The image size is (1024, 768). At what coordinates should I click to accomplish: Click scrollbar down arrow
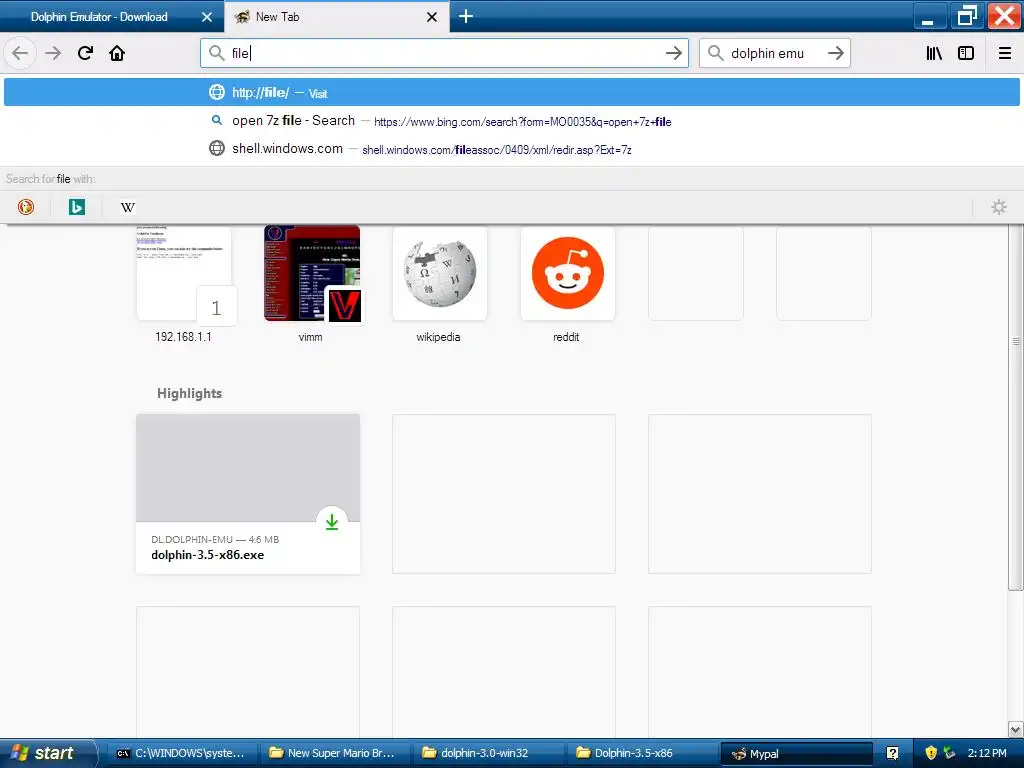click(x=1016, y=729)
